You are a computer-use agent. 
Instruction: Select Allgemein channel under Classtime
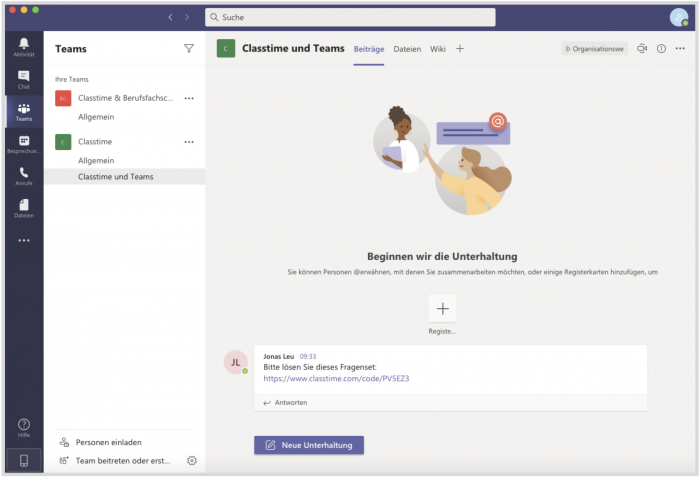coord(96,161)
